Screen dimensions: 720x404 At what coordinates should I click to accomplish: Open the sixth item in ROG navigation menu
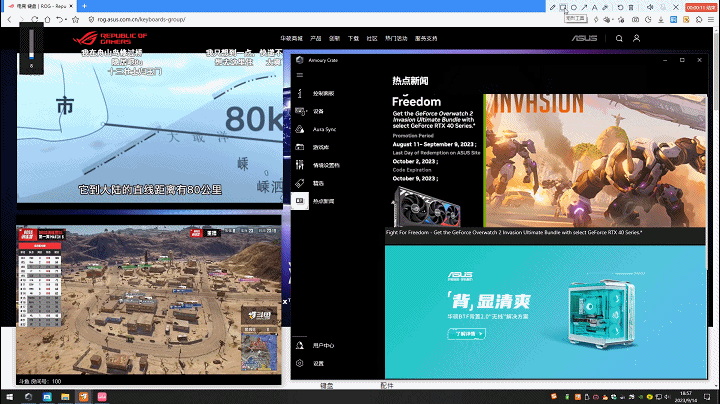point(396,39)
